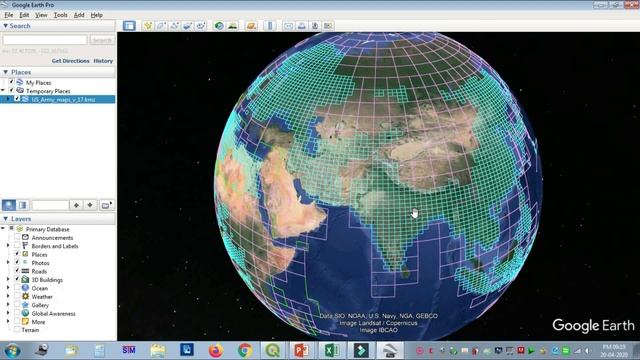Enable the Ocean layer checkbox
640x360 pixels.
[x=17, y=288]
